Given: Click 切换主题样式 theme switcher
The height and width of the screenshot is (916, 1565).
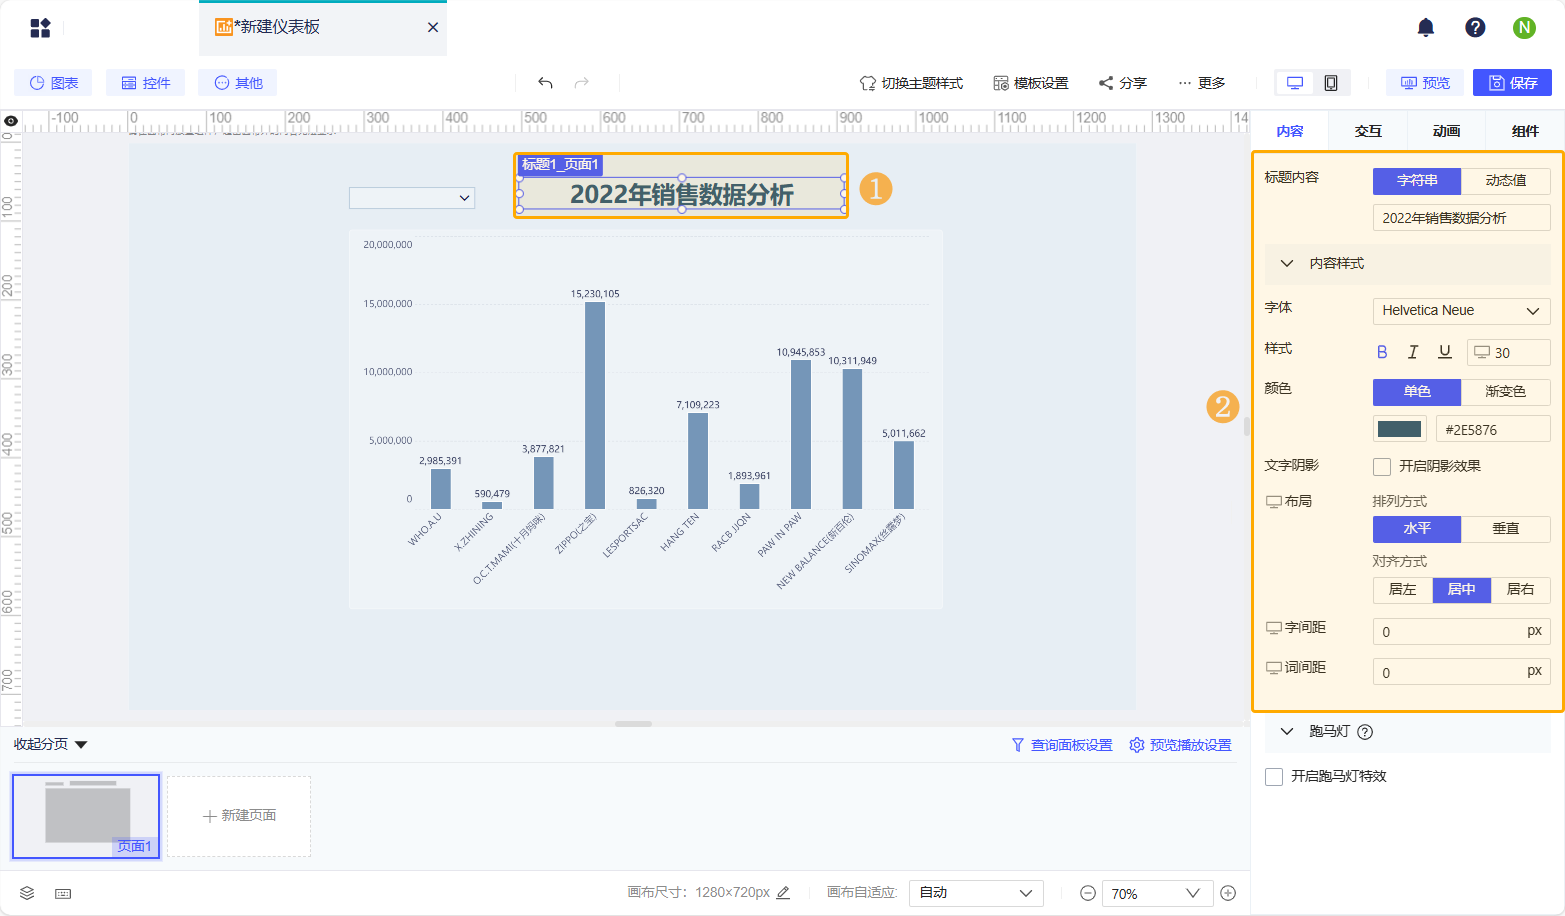Looking at the screenshot, I should [911, 83].
